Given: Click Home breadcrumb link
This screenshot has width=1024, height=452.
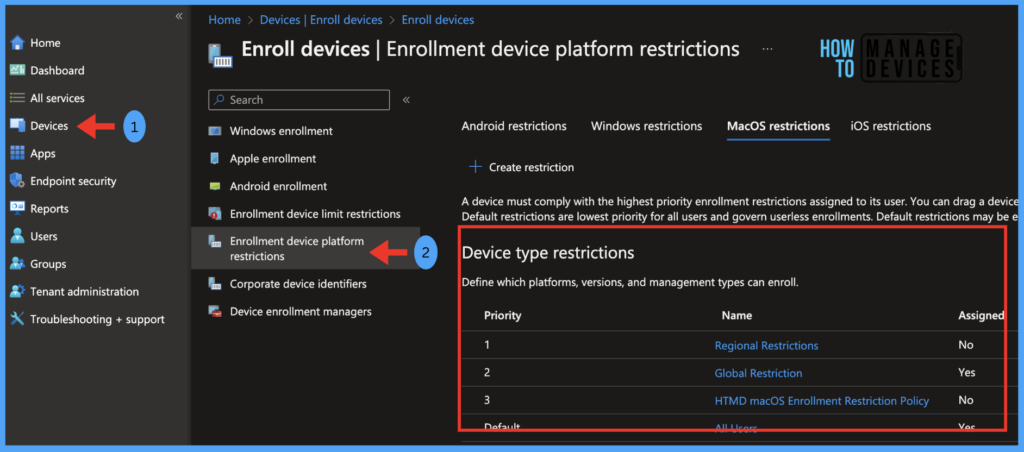Looking at the screenshot, I should pyautogui.click(x=224, y=20).
